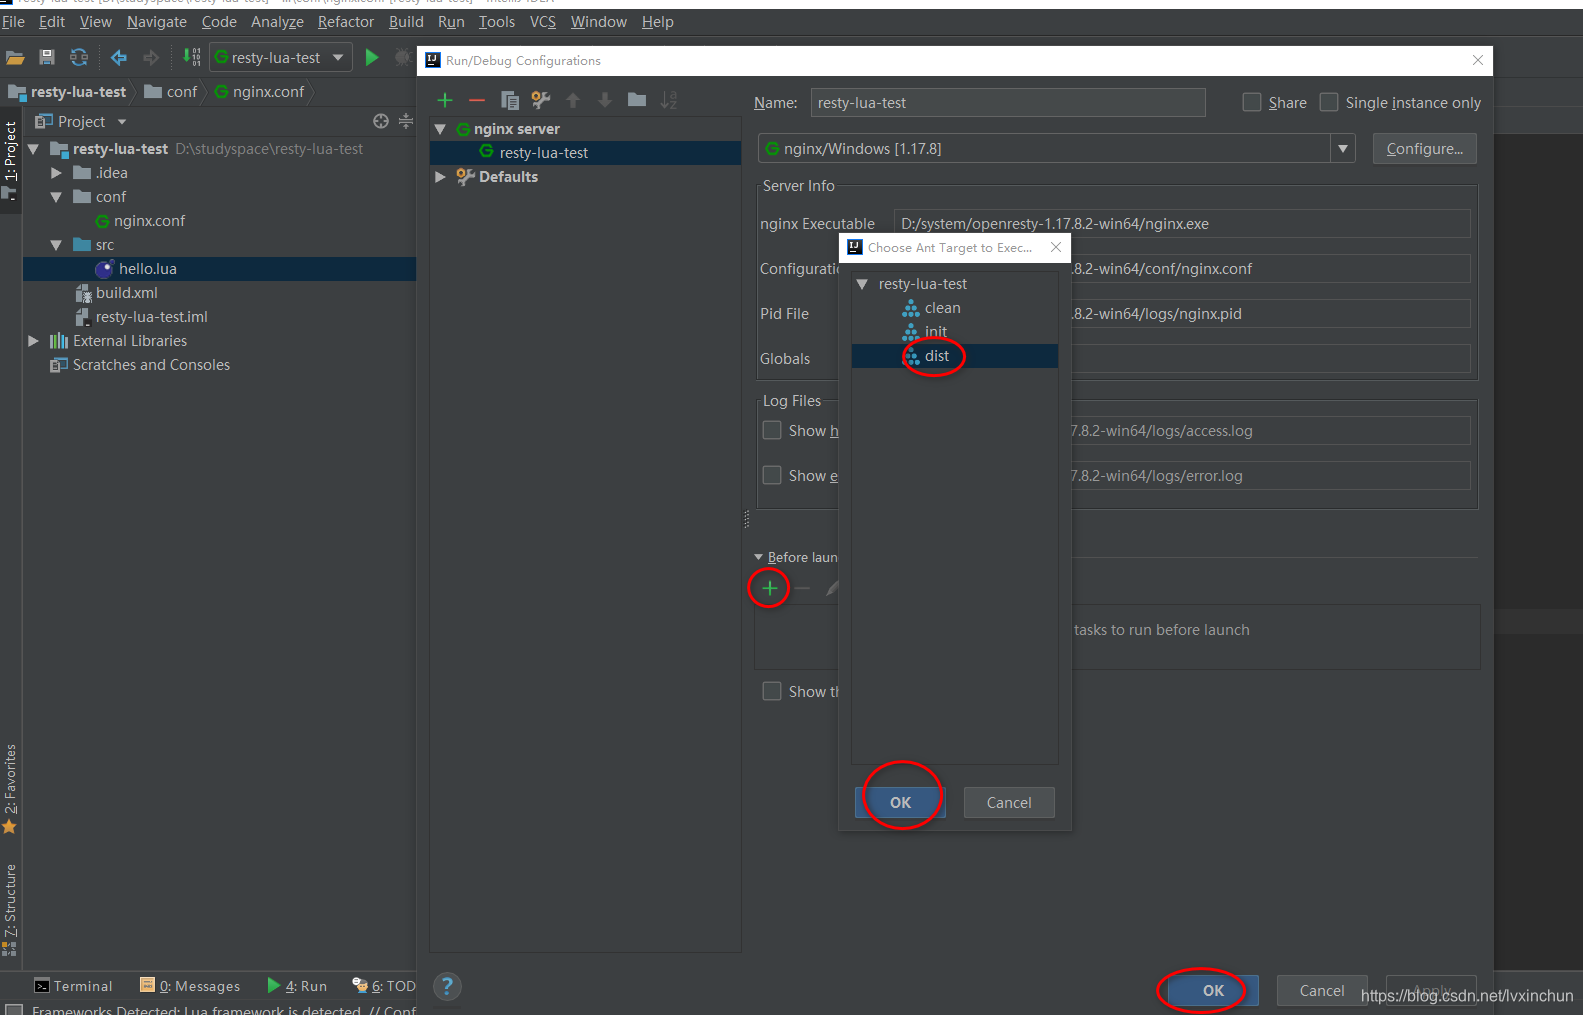Collapse the Before launch section
This screenshot has height=1015, width=1583.
click(758, 557)
